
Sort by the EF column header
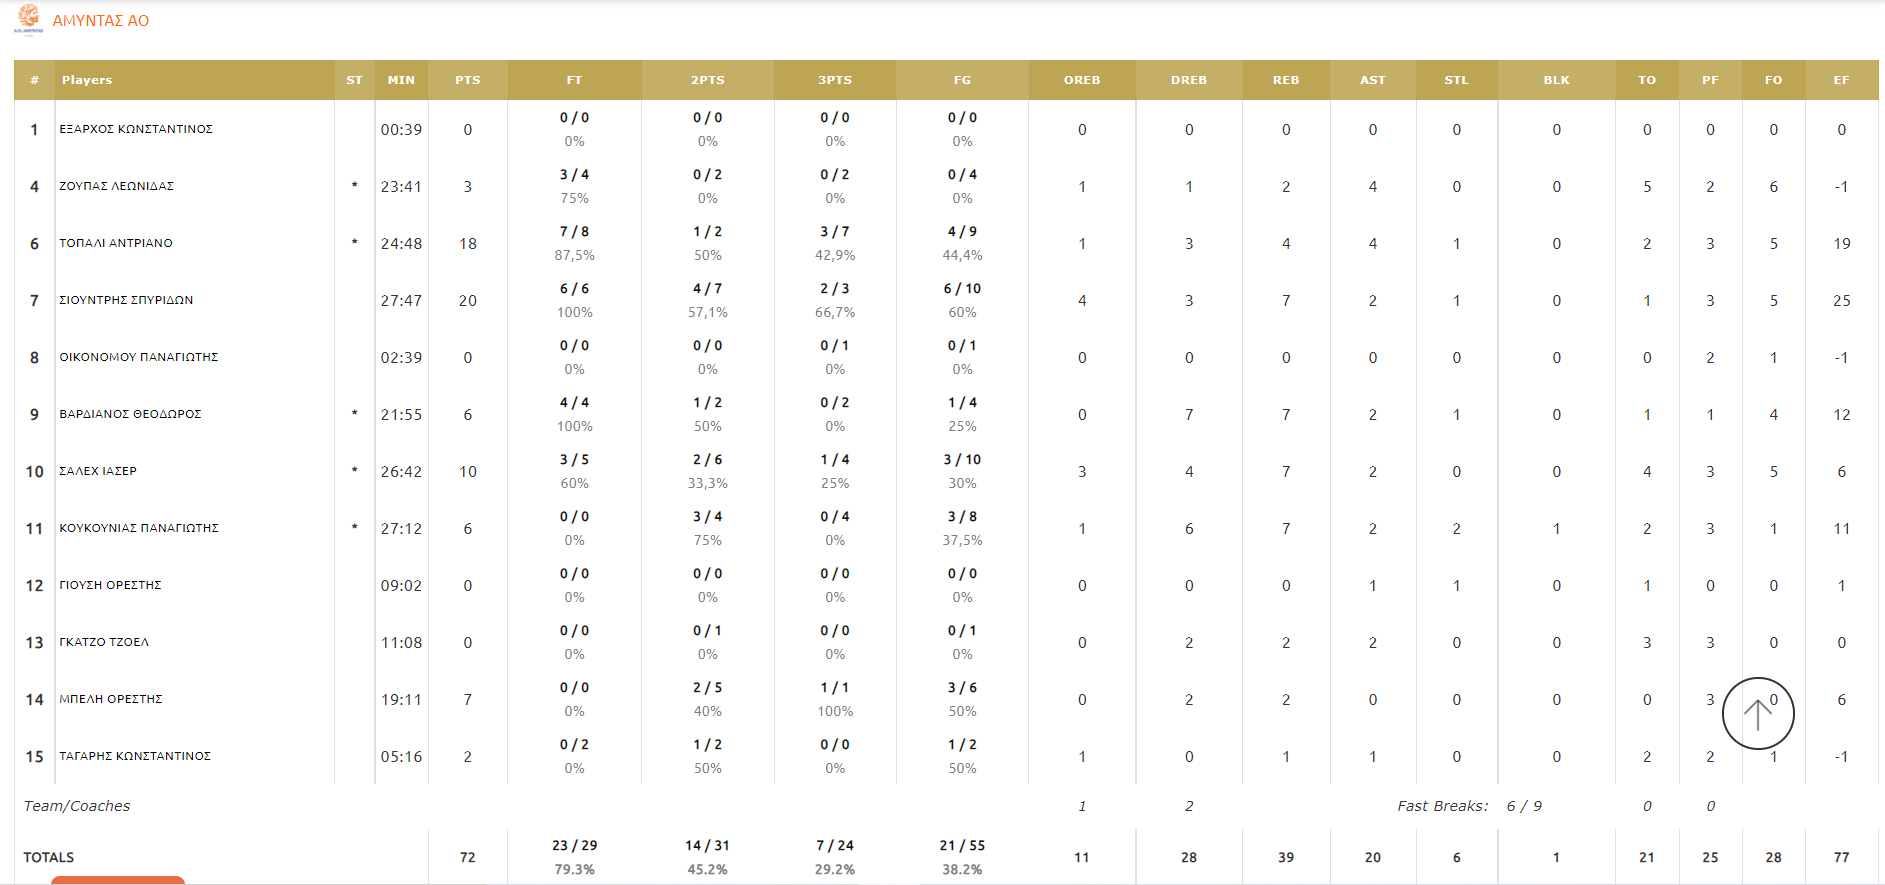click(1840, 80)
